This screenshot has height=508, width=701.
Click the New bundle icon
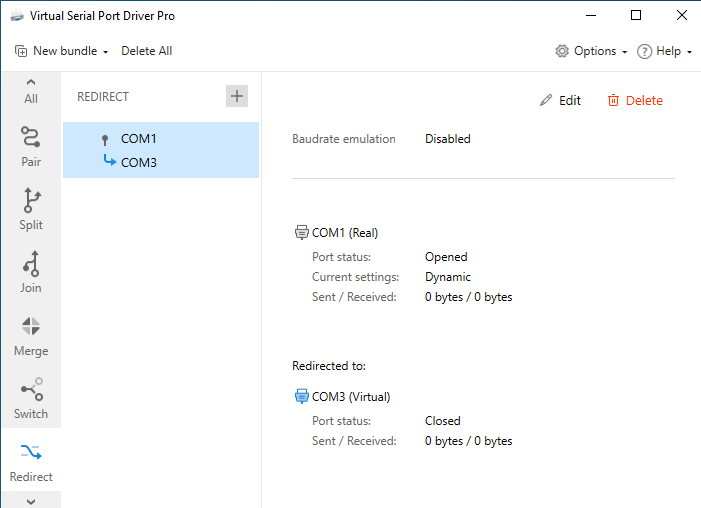[x=21, y=51]
